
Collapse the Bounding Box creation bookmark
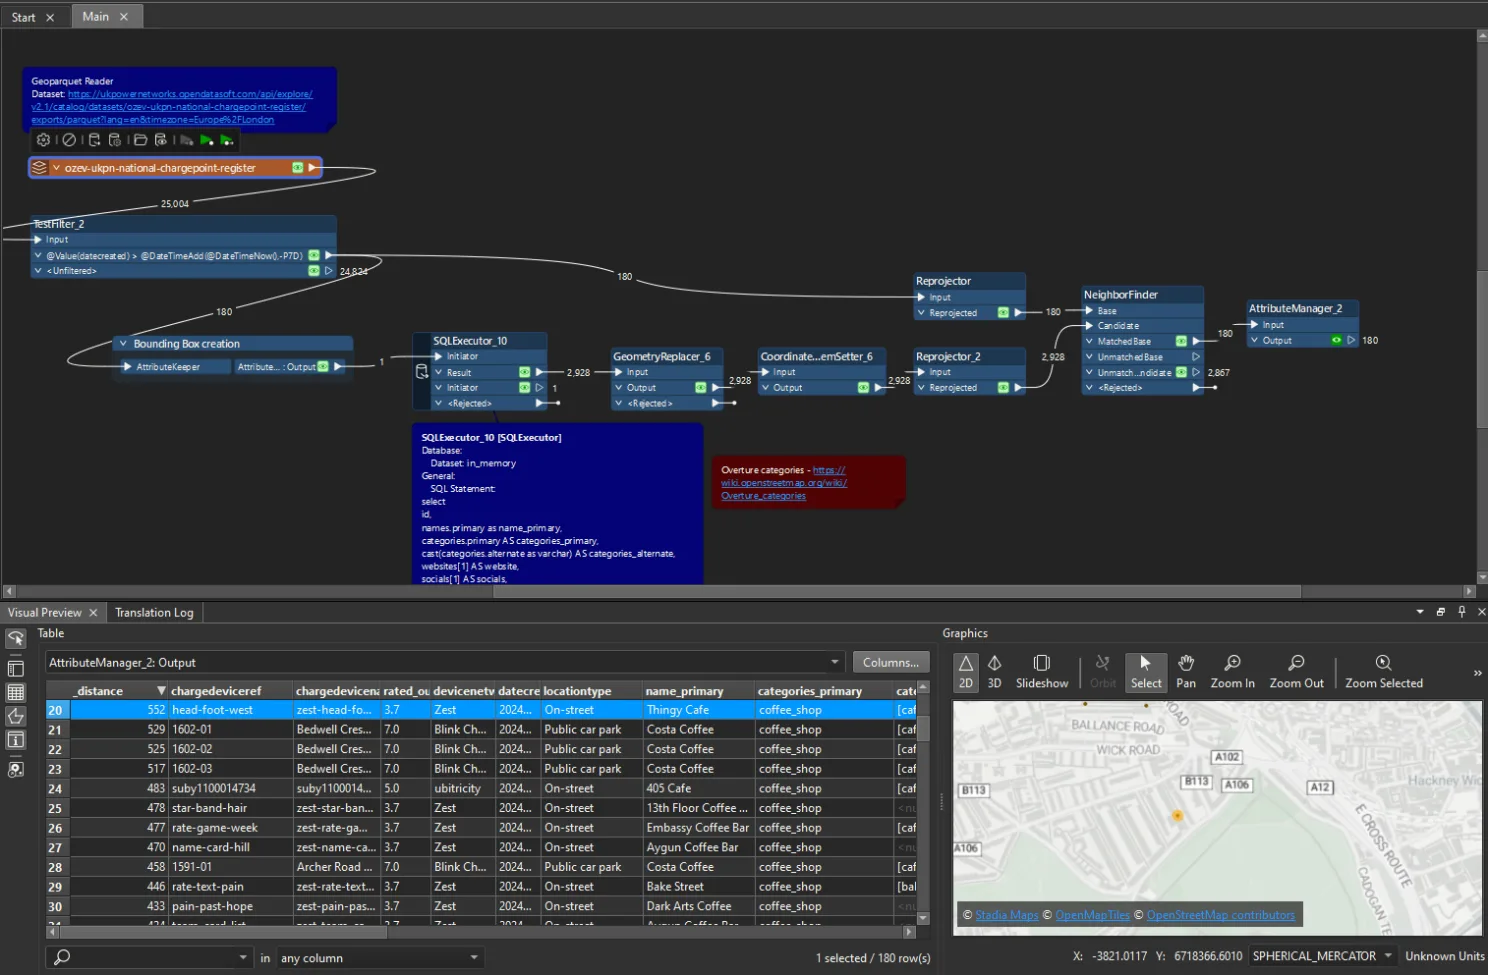point(122,344)
